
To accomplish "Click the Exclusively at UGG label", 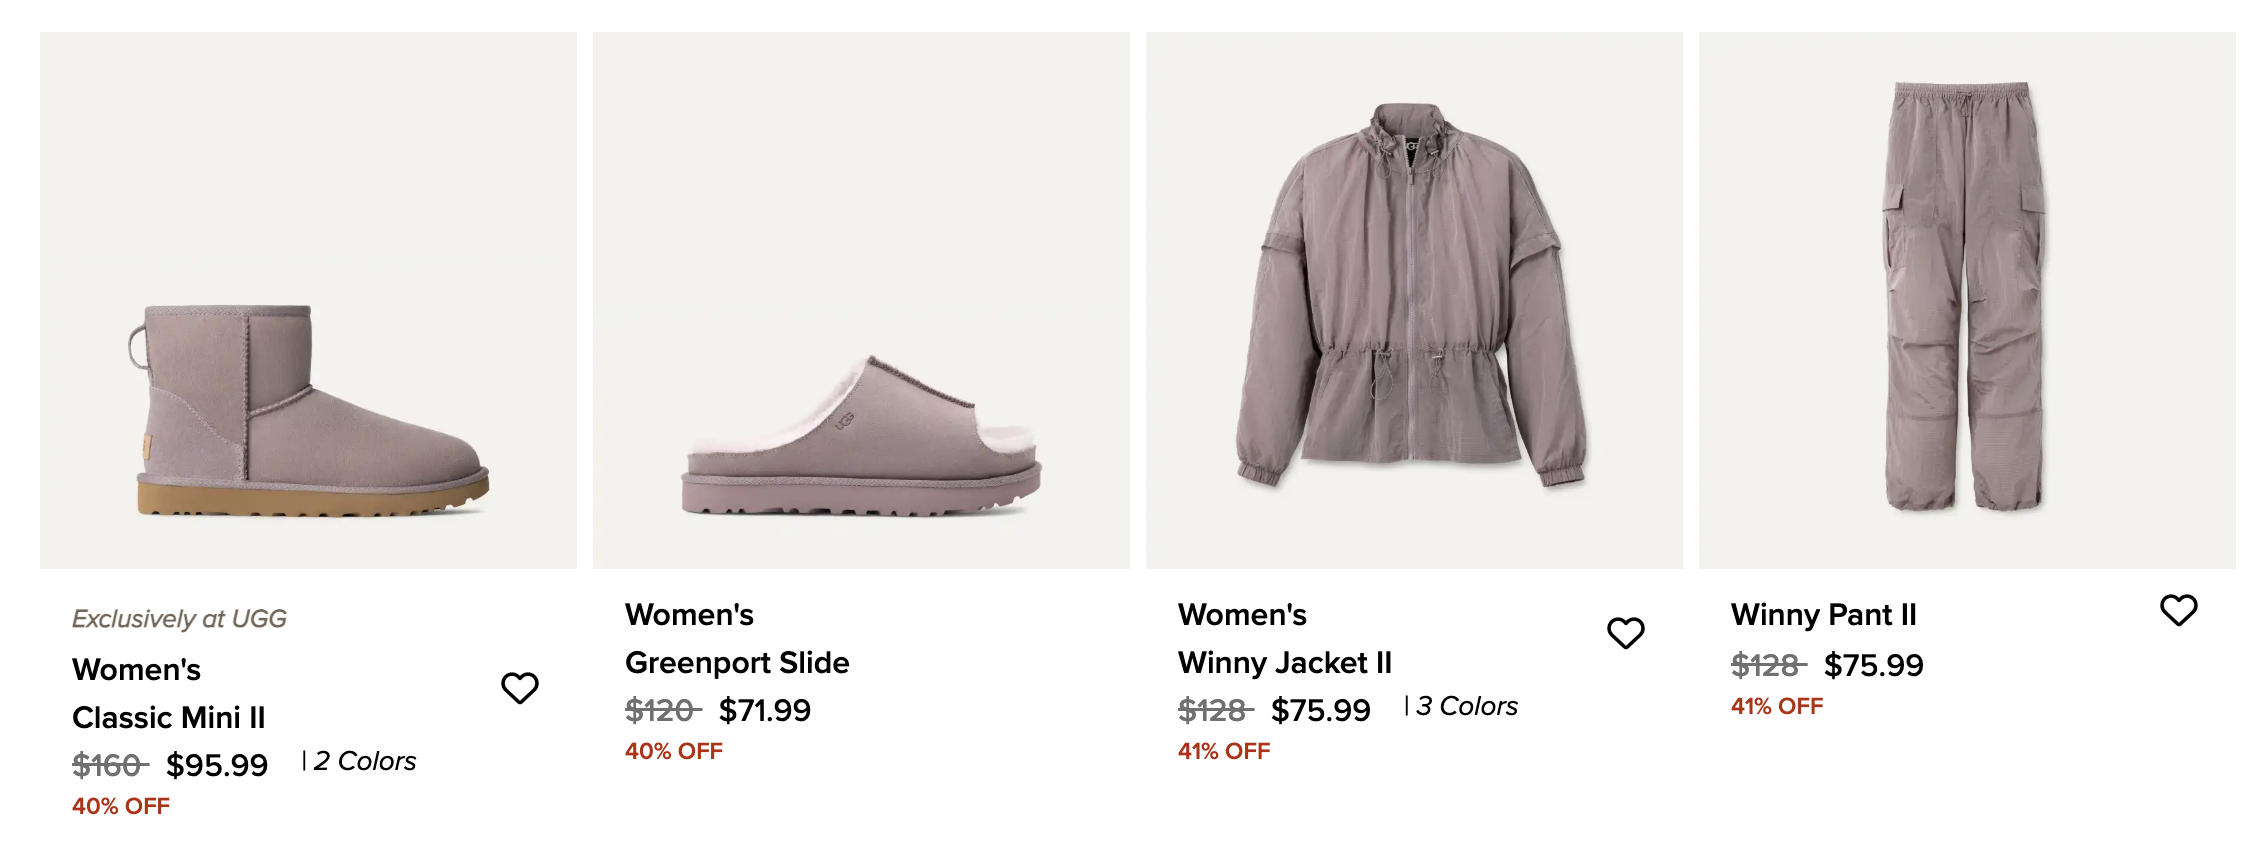I will click(x=179, y=619).
